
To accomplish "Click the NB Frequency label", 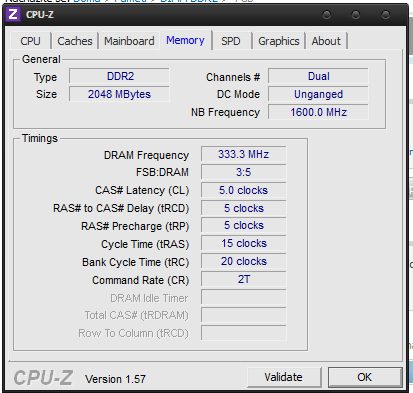I will (225, 112).
